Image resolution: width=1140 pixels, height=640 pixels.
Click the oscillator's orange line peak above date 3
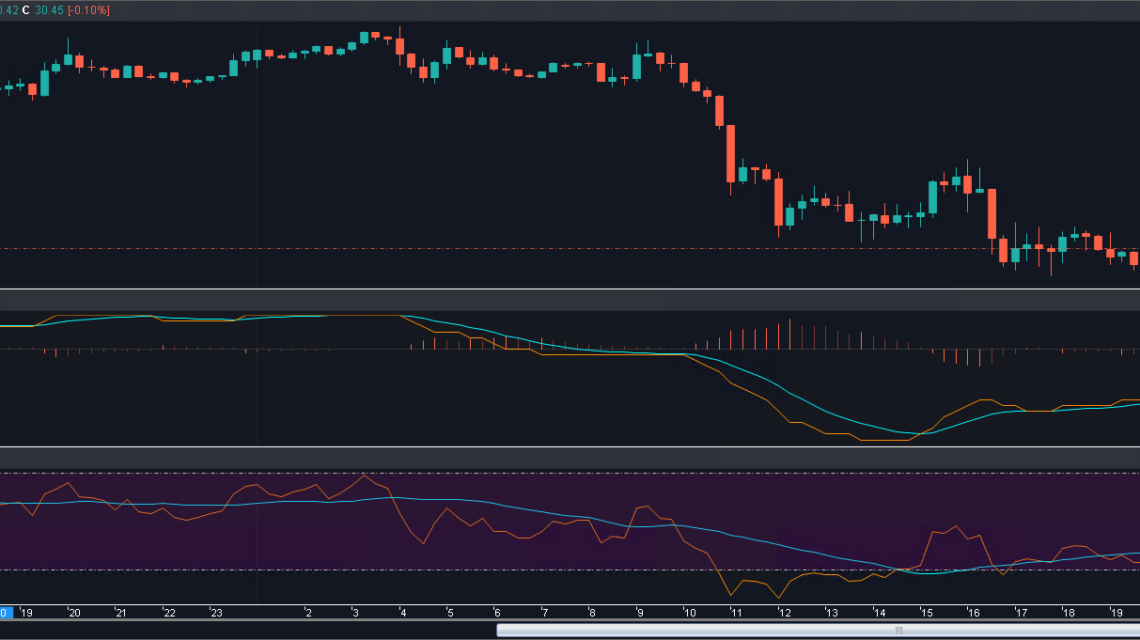(363, 475)
